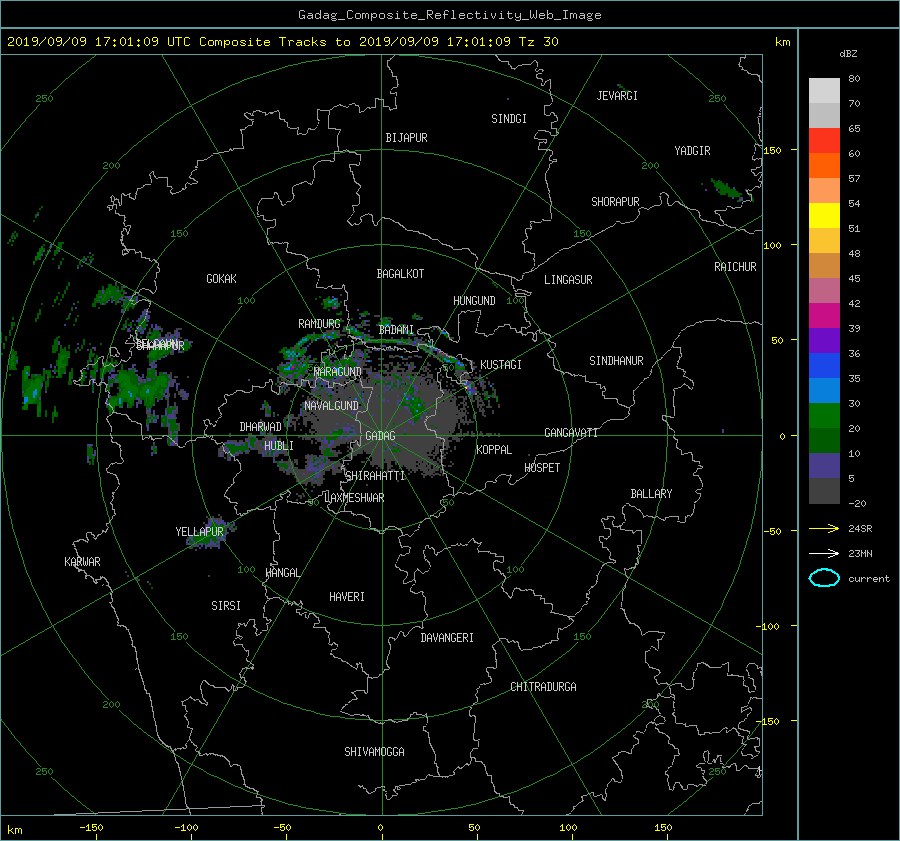Click the yellow 24SR track arrow icon
The image size is (900, 841).
(x=824, y=528)
